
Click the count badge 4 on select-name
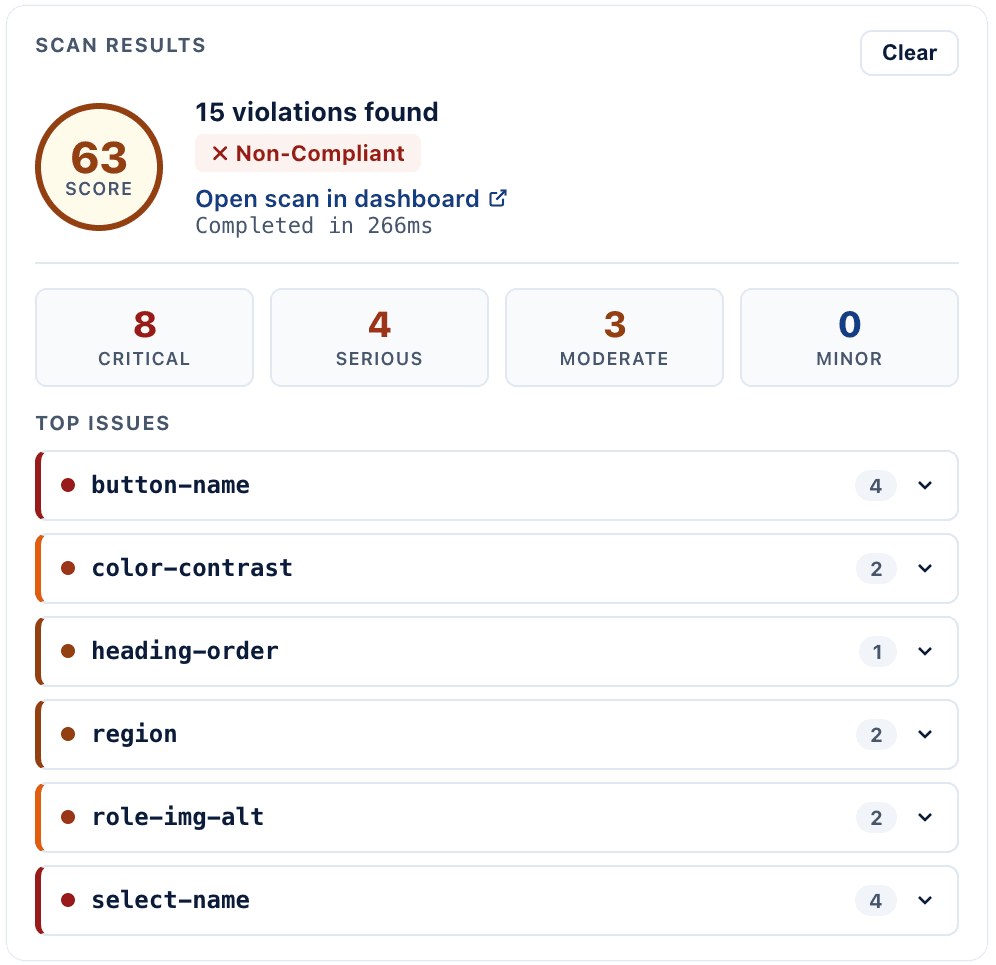pos(875,901)
